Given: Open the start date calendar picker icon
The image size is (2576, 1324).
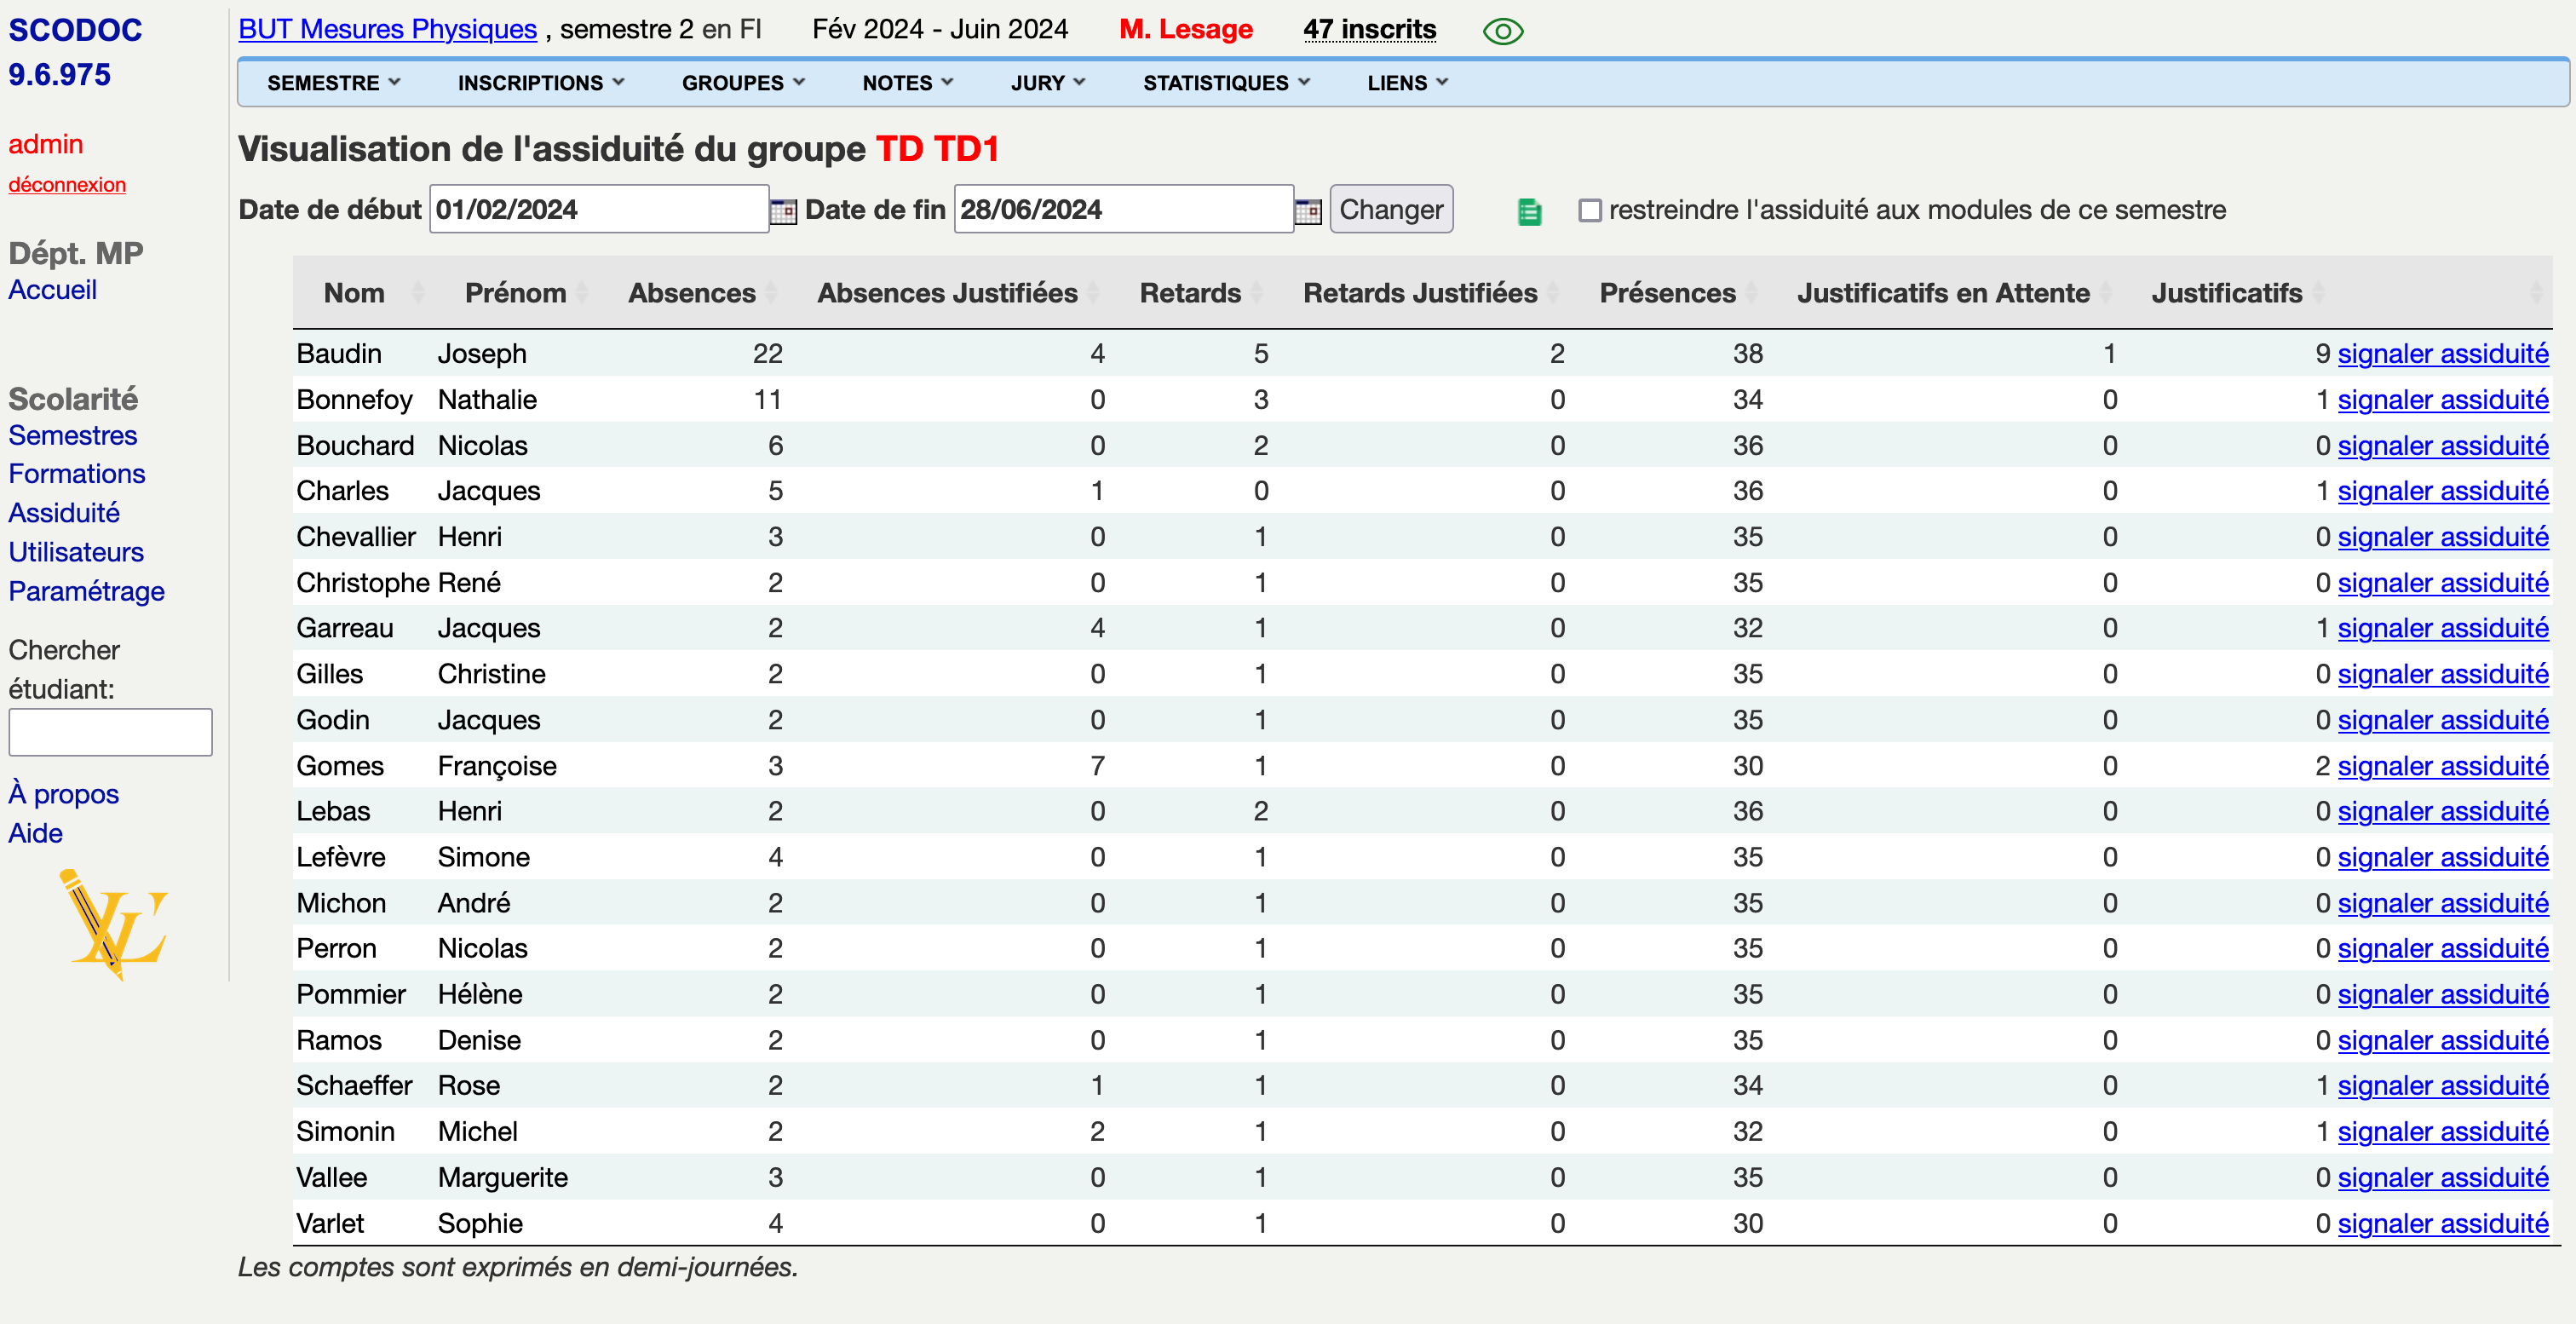Looking at the screenshot, I should tap(783, 211).
